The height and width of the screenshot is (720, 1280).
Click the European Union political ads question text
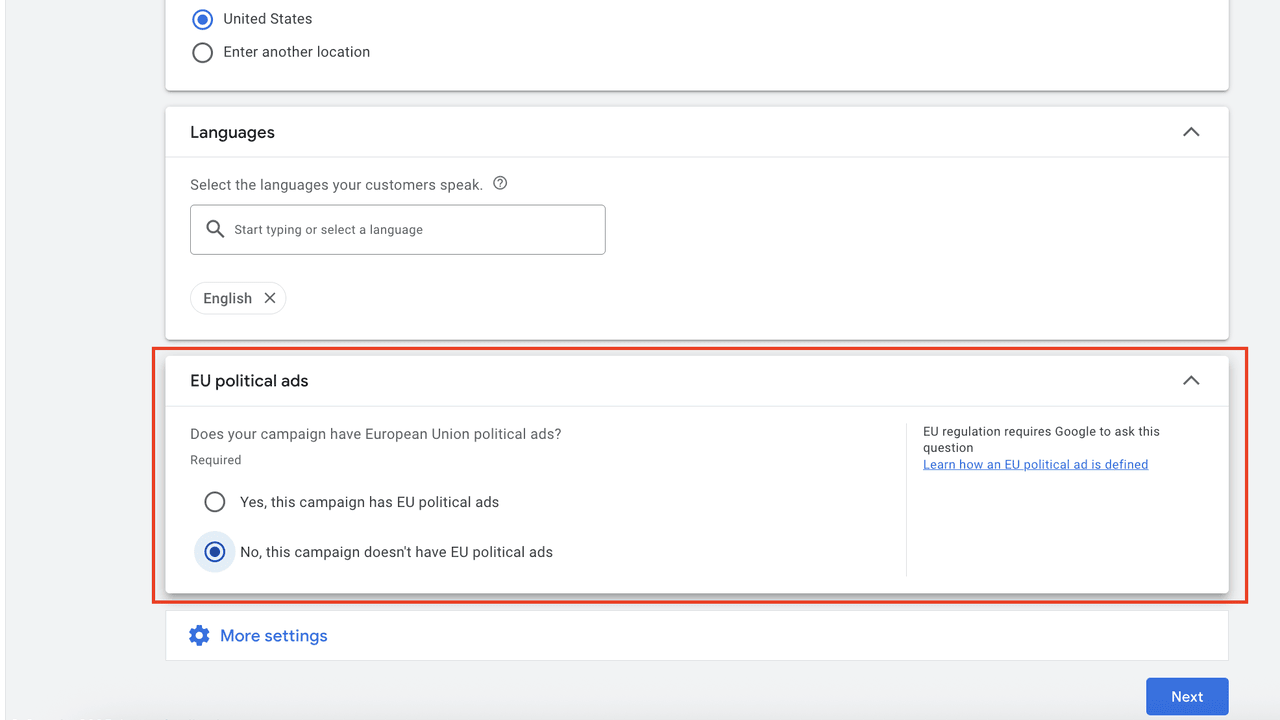(x=375, y=434)
